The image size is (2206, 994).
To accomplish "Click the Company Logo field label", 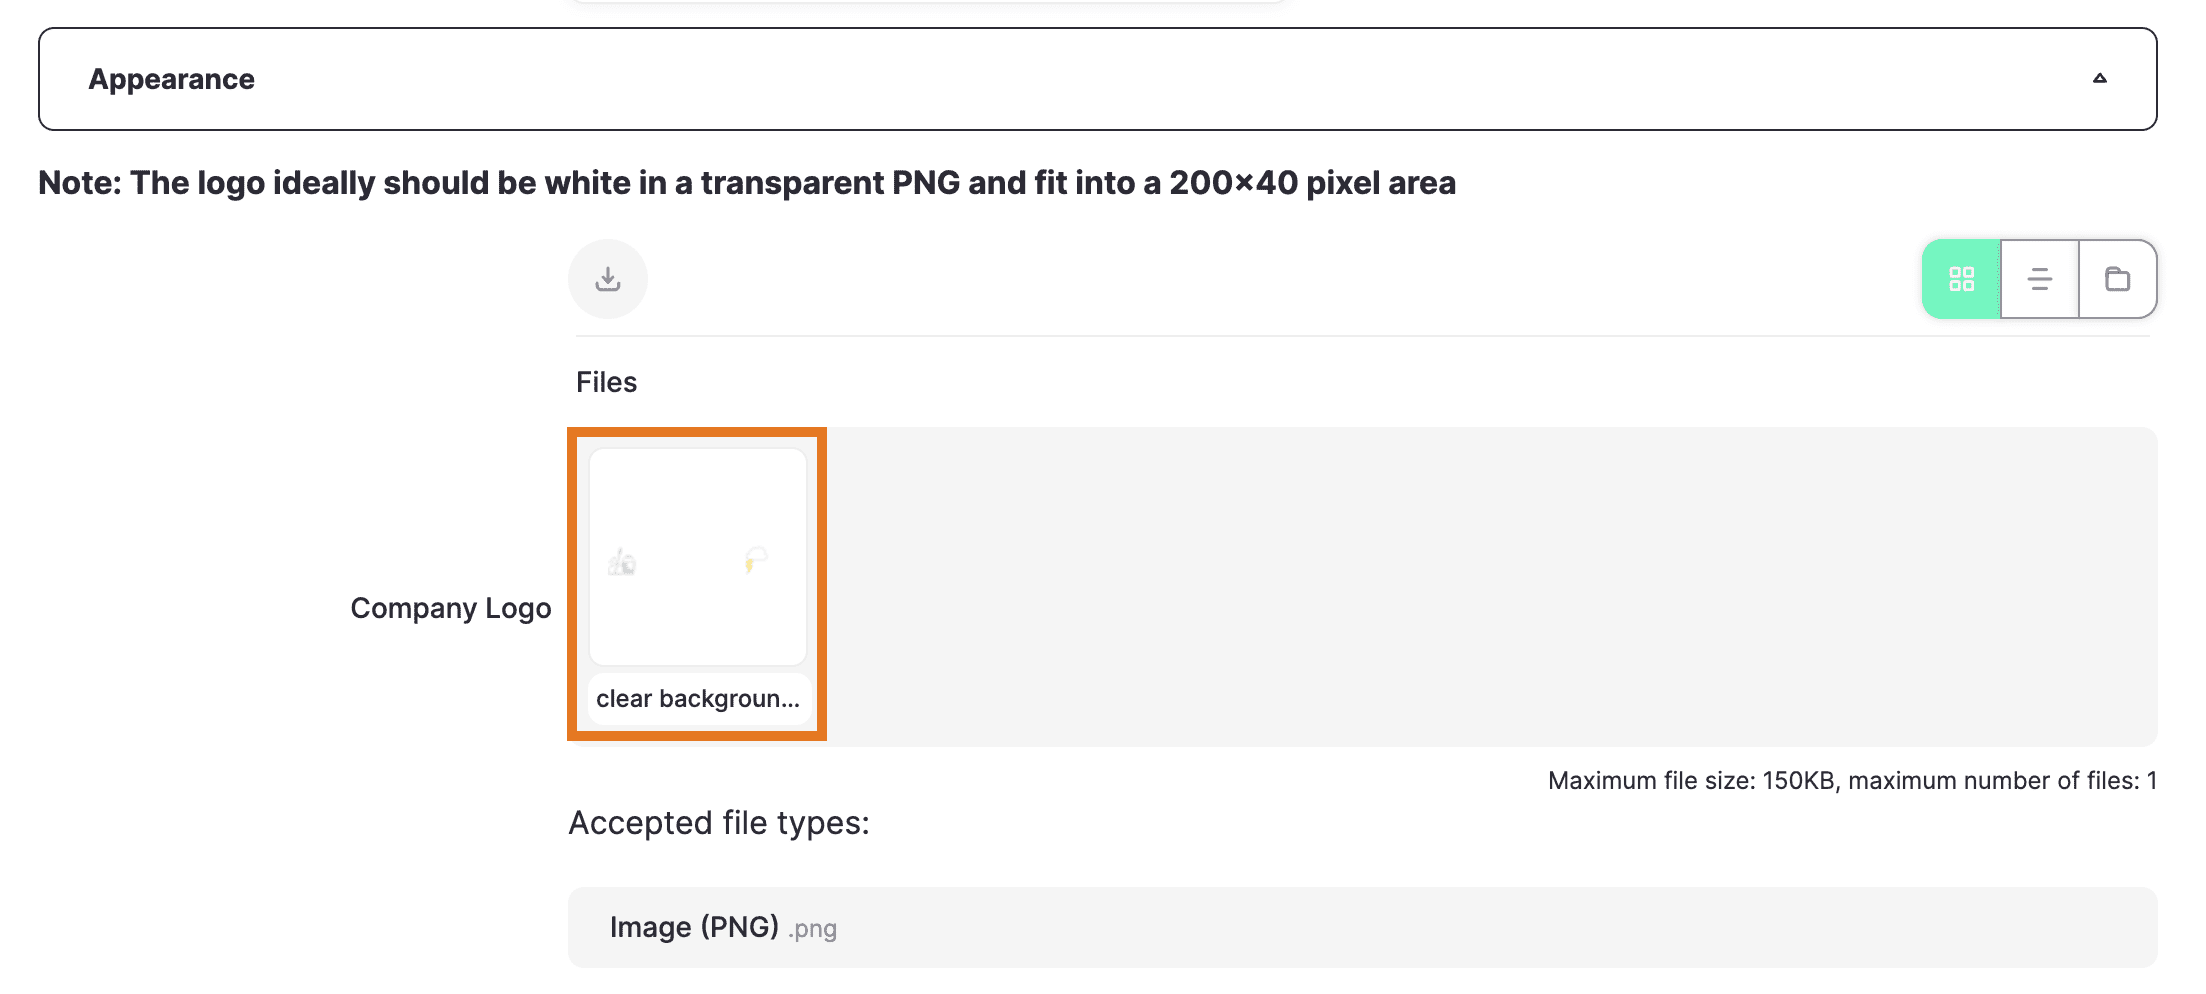I will click(451, 608).
